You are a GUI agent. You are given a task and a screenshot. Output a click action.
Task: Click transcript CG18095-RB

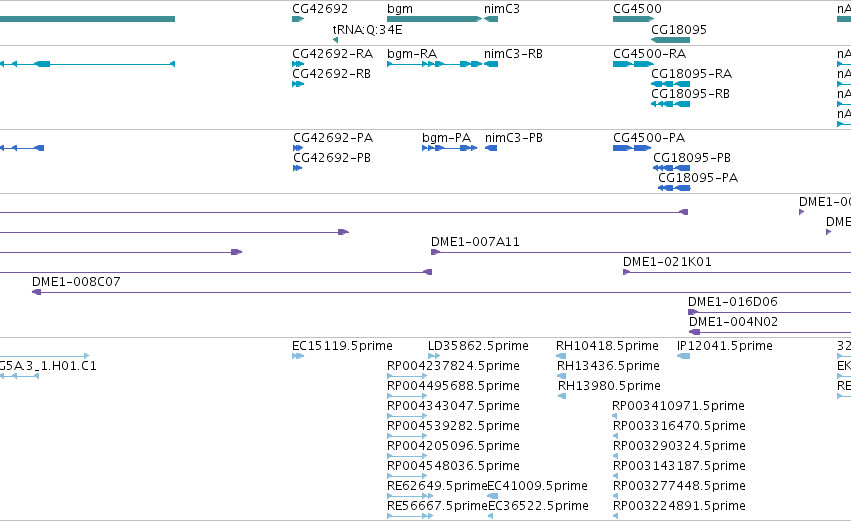coord(670,104)
